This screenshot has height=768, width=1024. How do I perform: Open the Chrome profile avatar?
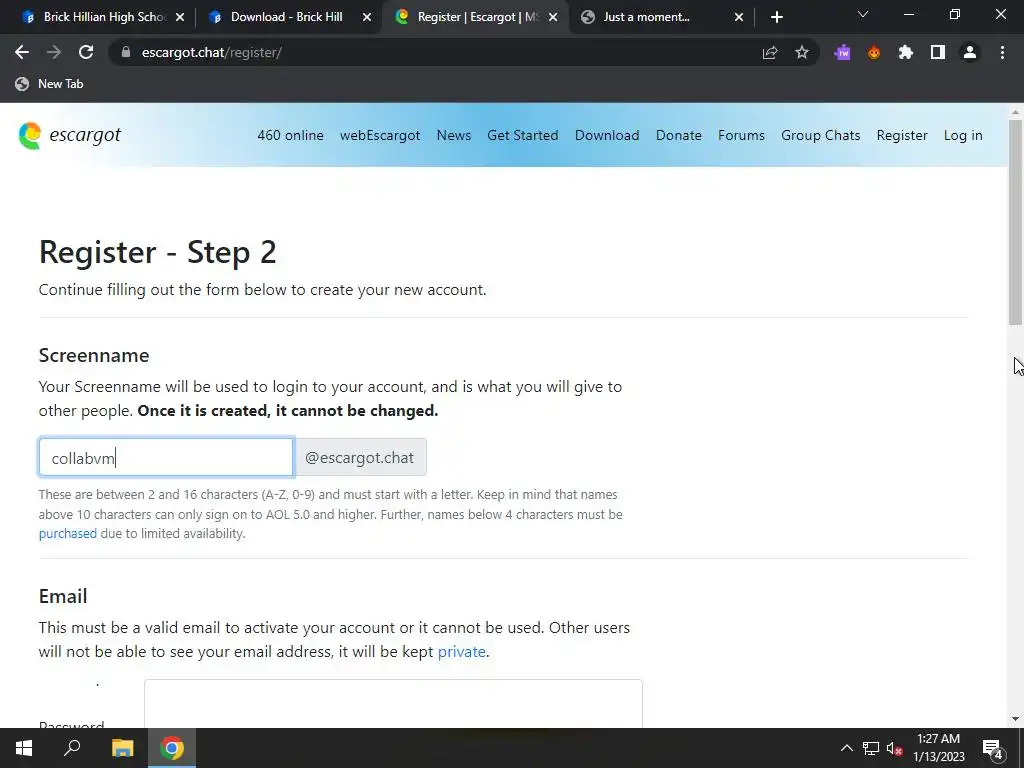tap(970, 52)
